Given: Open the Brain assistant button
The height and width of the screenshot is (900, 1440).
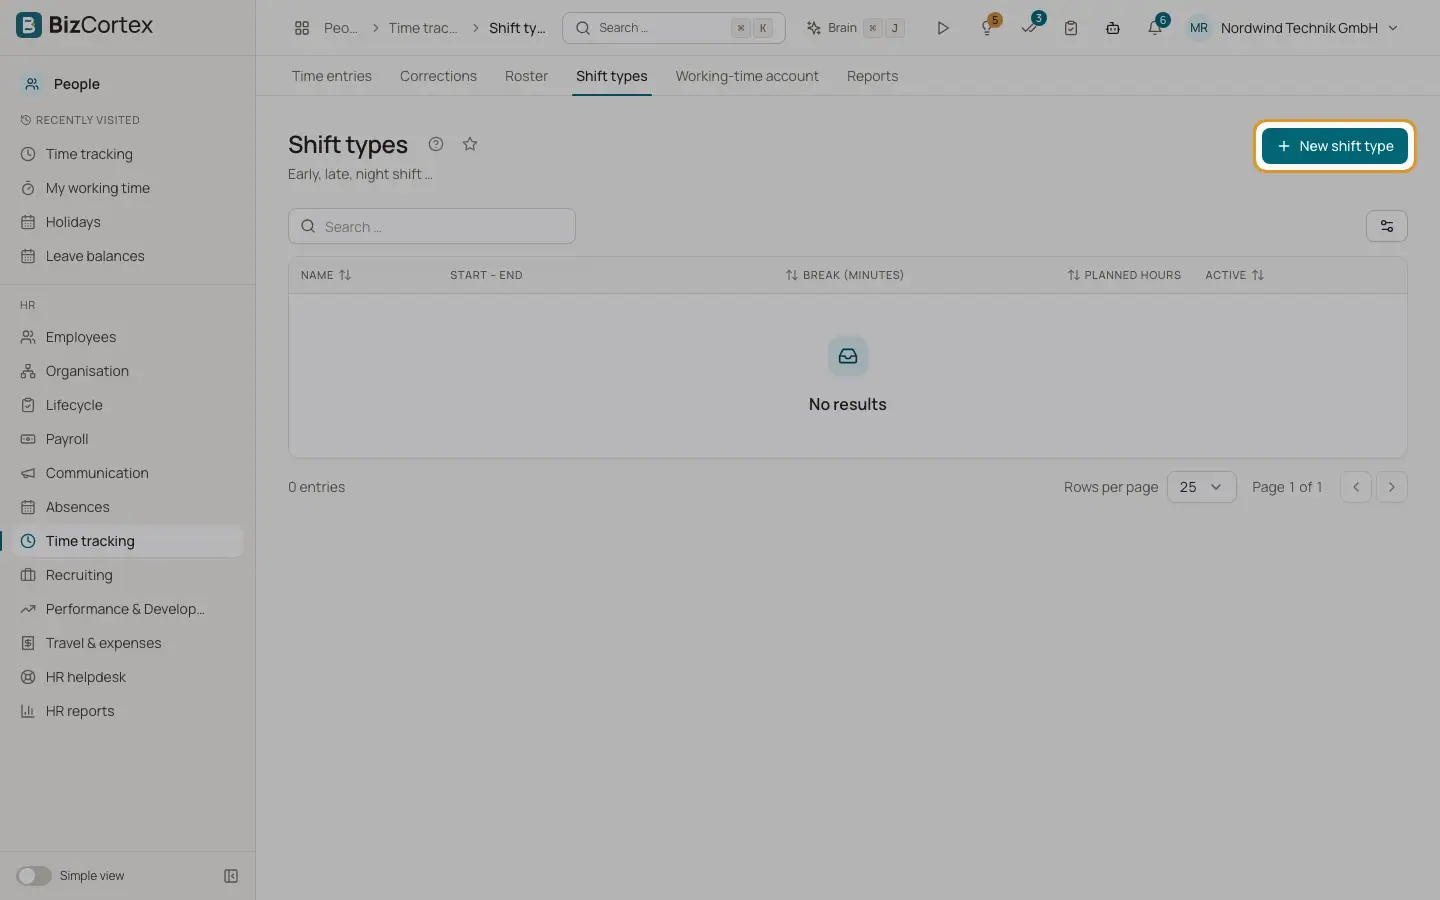Looking at the screenshot, I should tap(856, 28).
